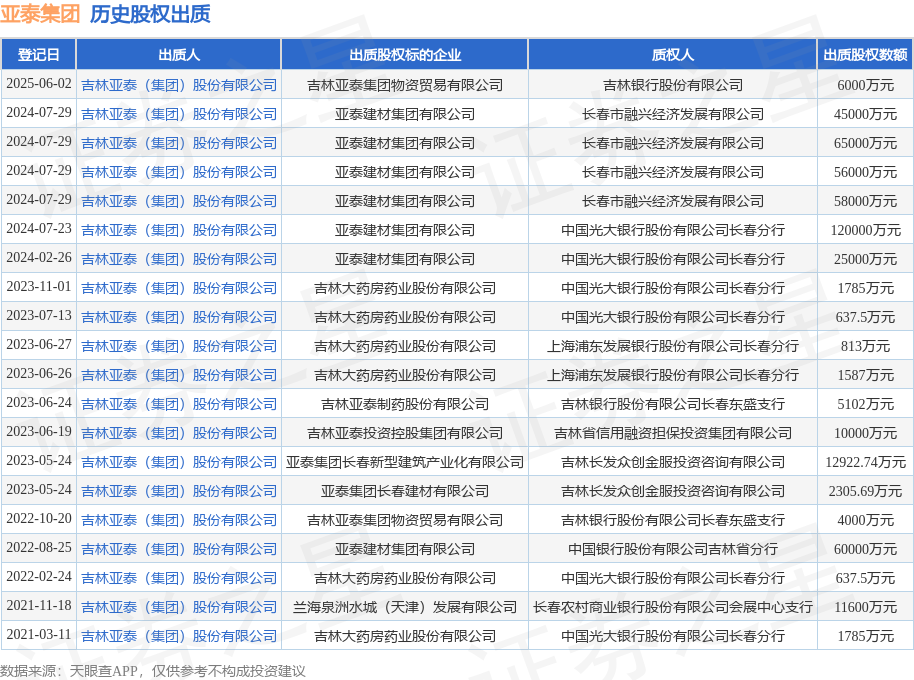Open the pledgor link in the 2023-06-27 row
The height and width of the screenshot is (680, 914).
tap(179, 346)
